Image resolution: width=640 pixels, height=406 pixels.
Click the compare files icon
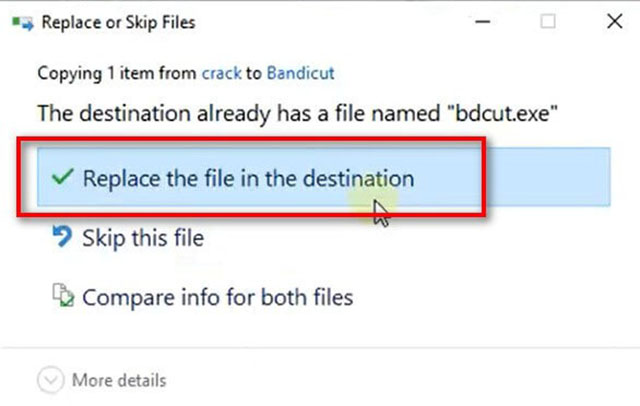[63, 295]
